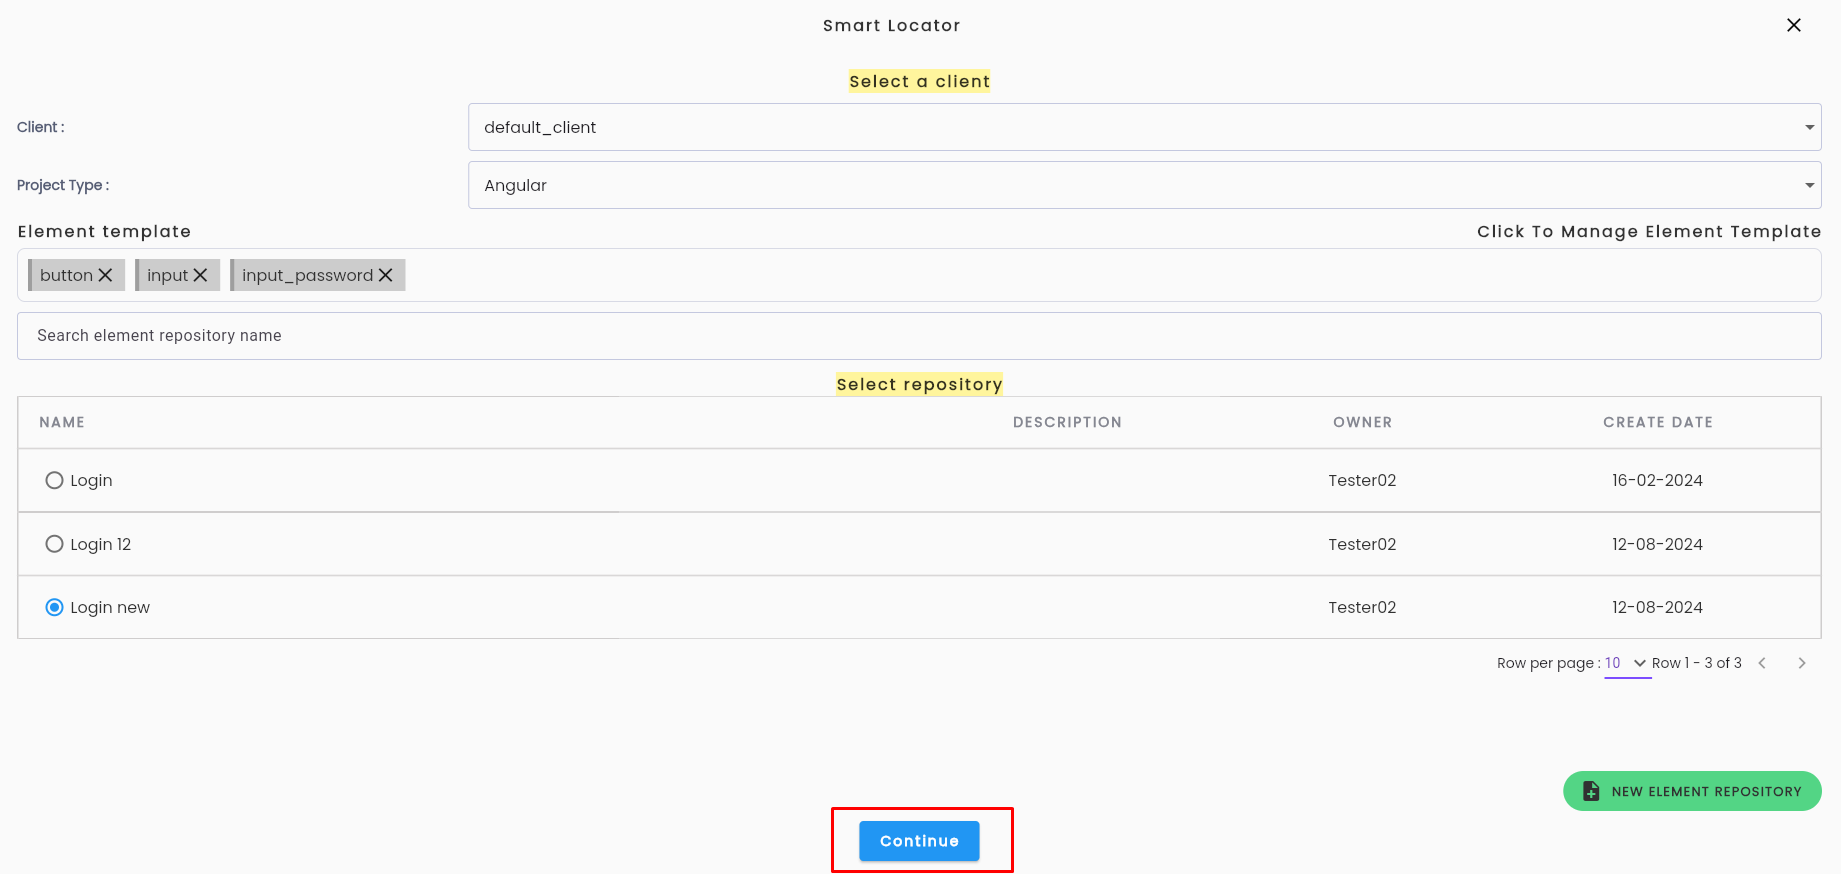Click the NAME column header
The height and width of the screenshot is (874, 1841).
click(62, 422)
